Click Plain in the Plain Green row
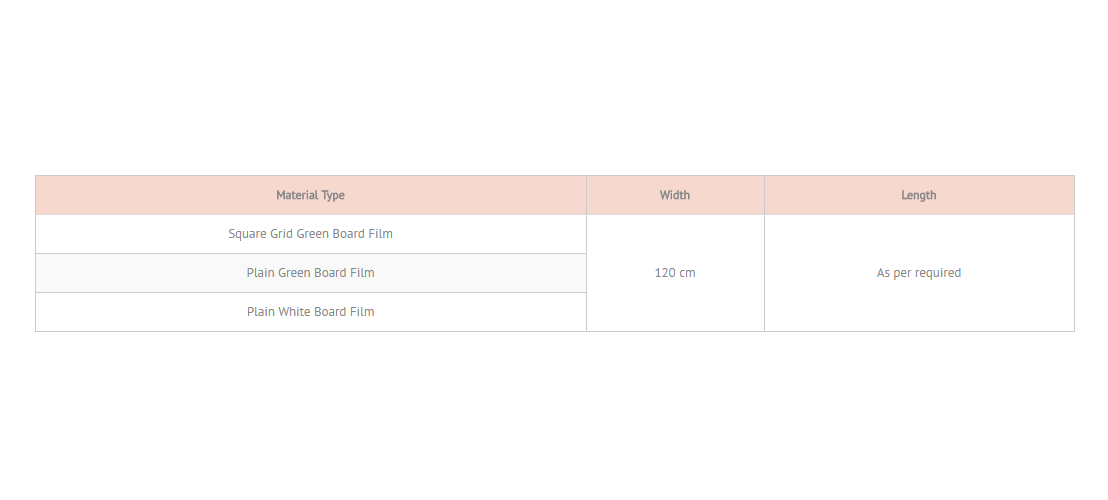Screen dimensions: 1108x500 (260, 273)
